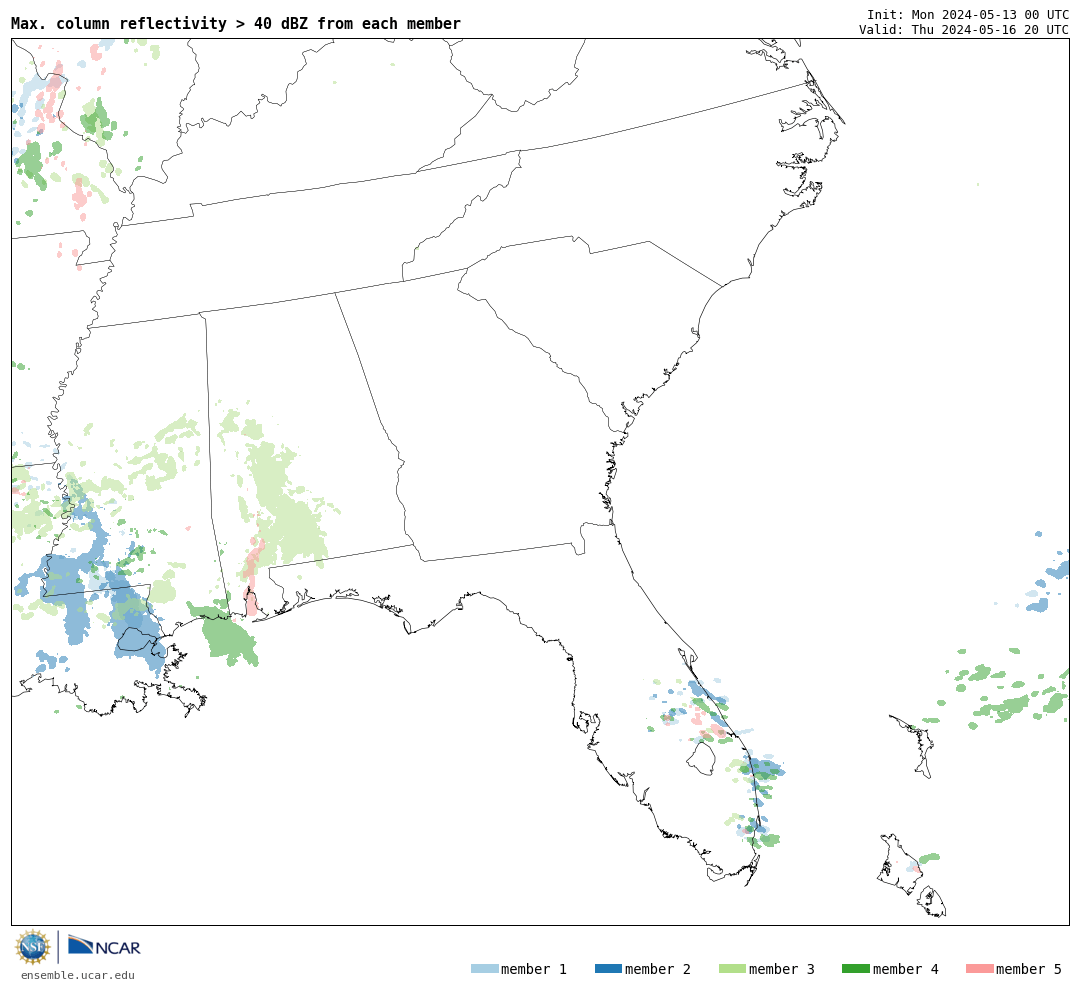The height and width of the screenshot is (988, 1080).
Task: Click the NSF logo
Action: (x=32, y=947)
